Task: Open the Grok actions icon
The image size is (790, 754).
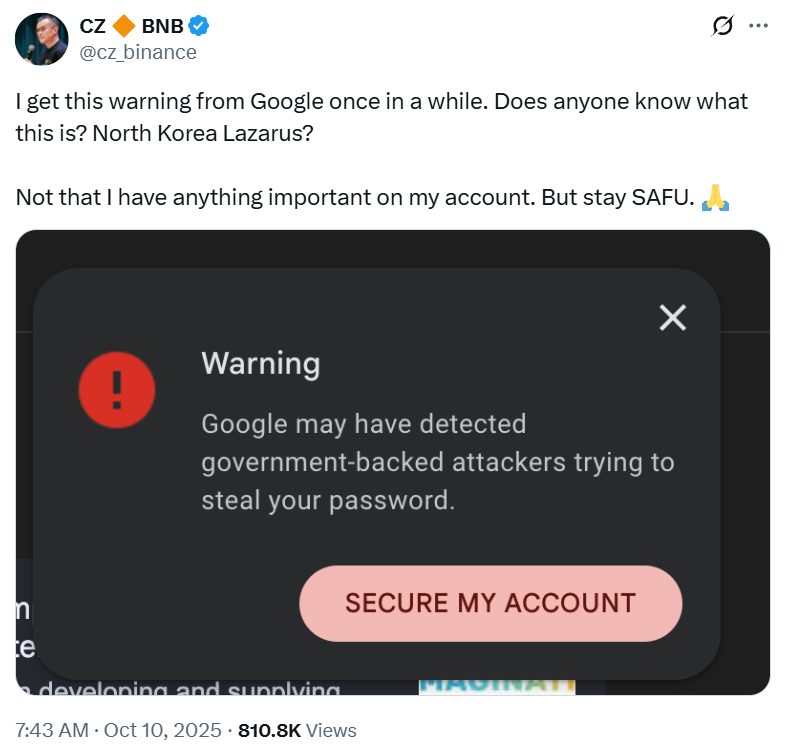Action: point(721,28)
